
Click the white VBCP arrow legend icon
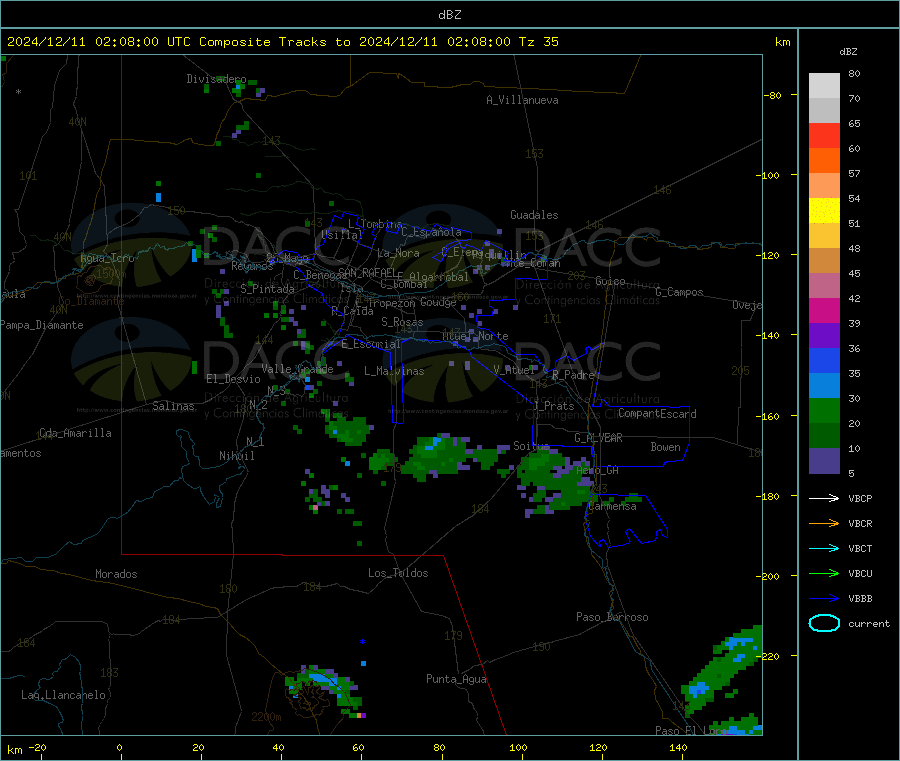coord(824,498)
